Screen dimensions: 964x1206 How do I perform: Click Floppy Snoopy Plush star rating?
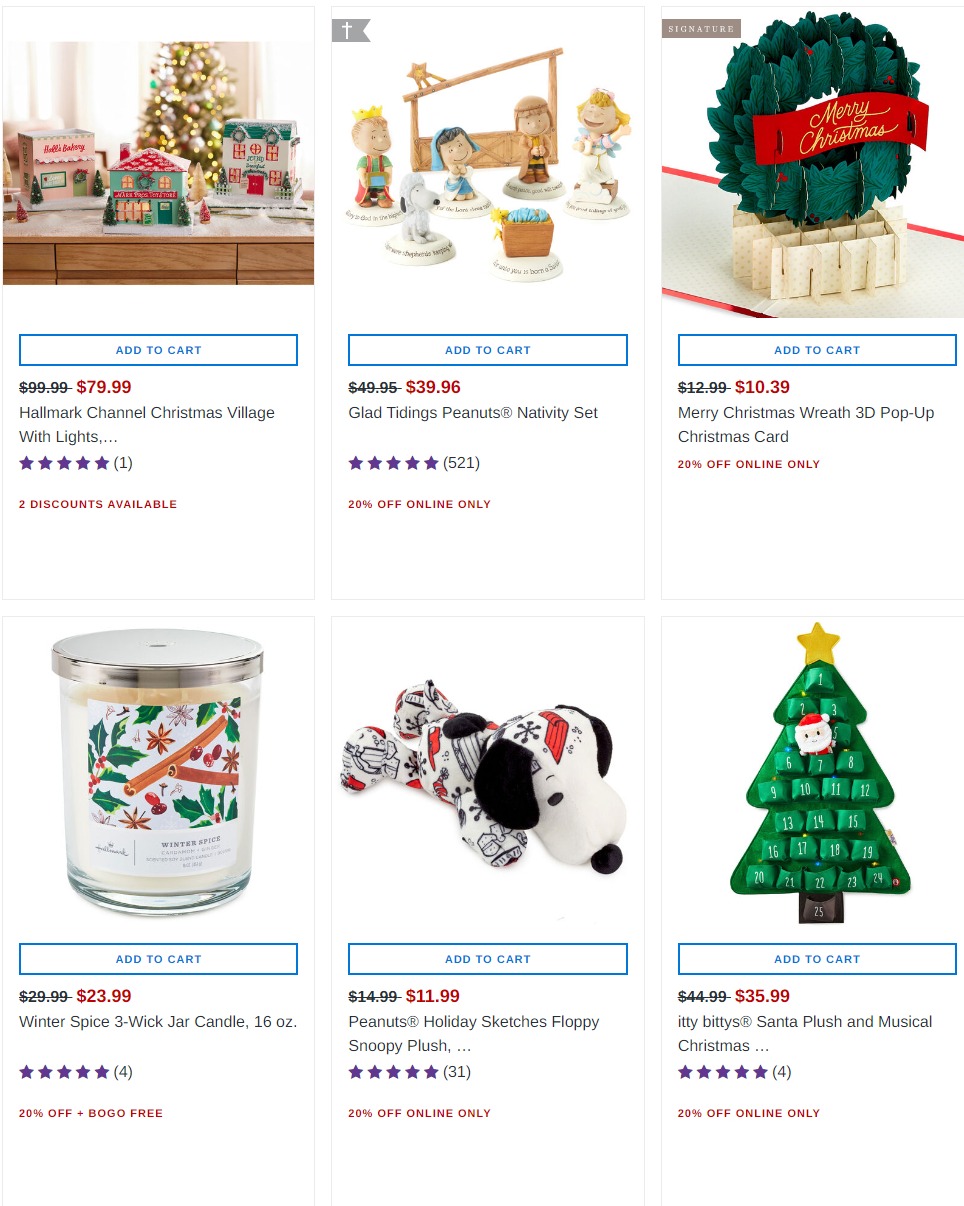(410, 1072)
